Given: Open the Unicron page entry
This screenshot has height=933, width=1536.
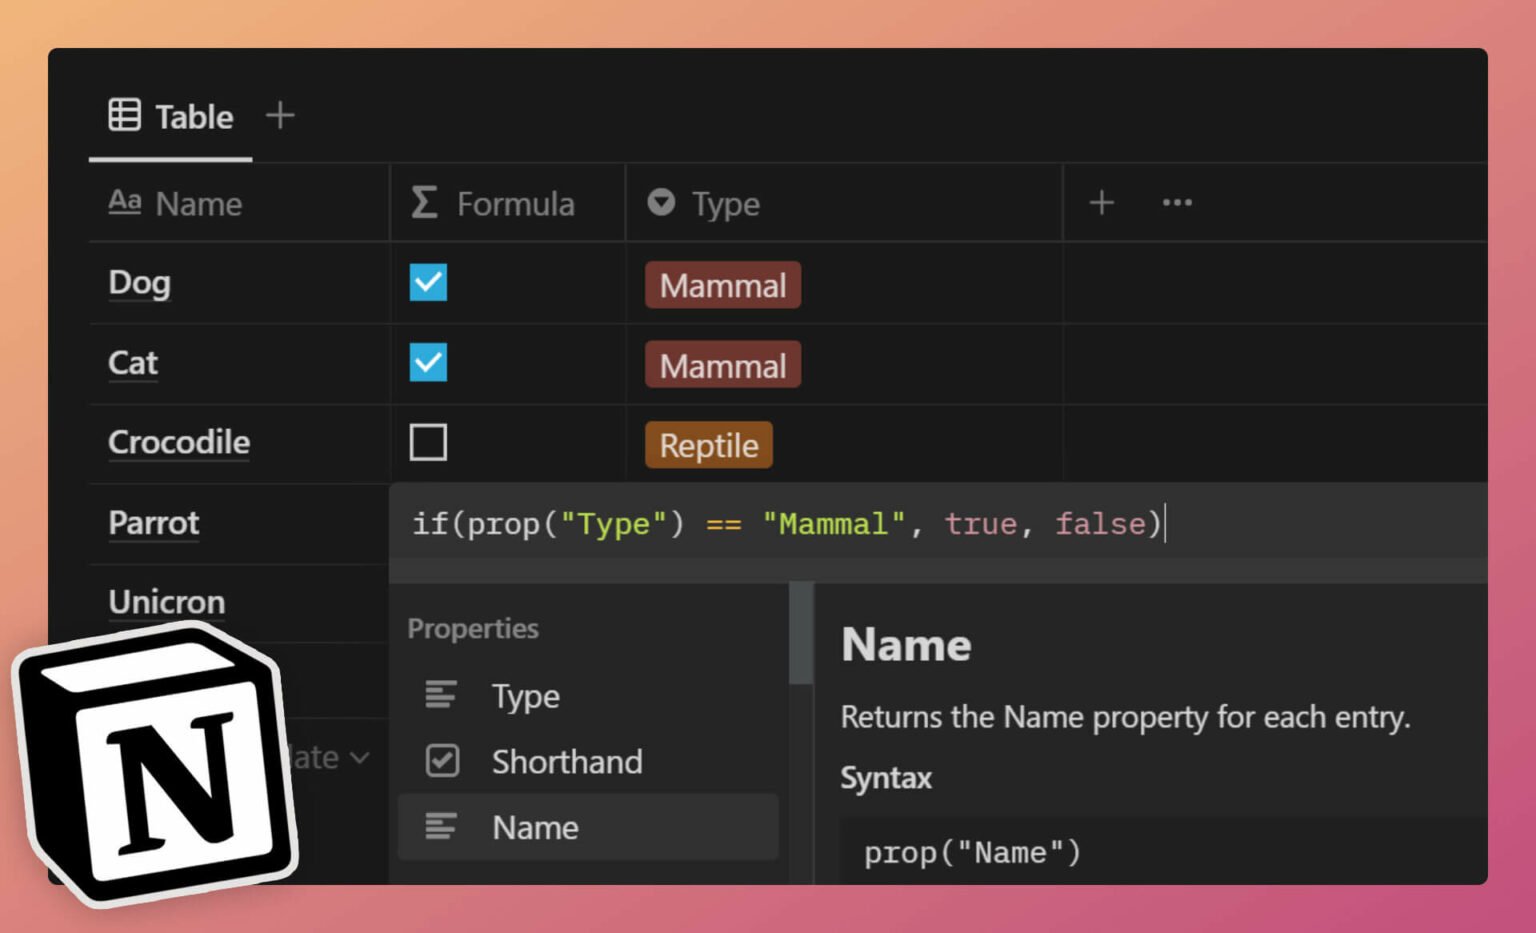Looking at the screenshot, I should (x=166, y=602).
